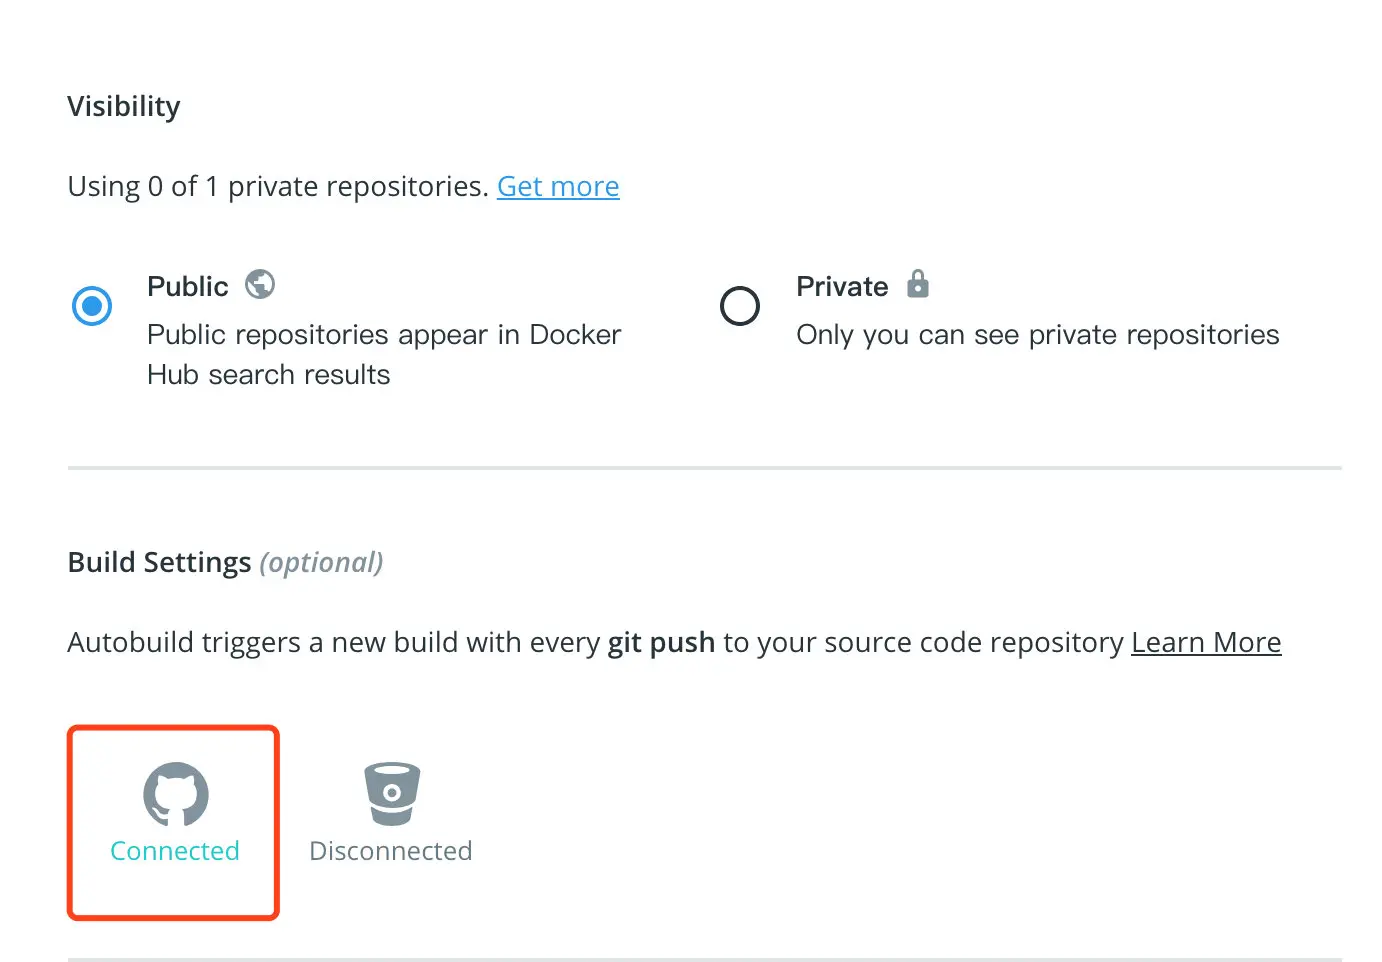Viewport: 1382px width, 962px height.
Task: Select the Private visibility radio button
Action: pyautogui.click(x=740, y=306)
